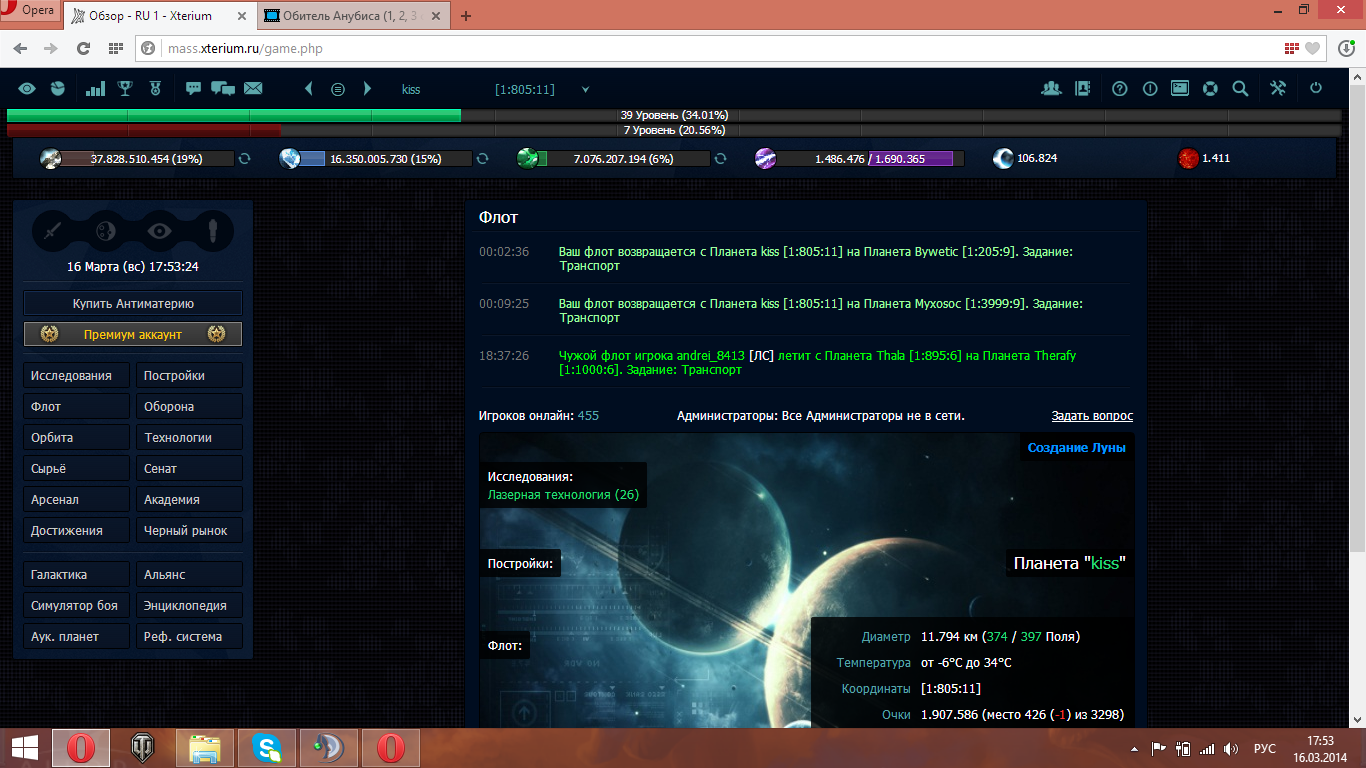
Task: Click Задать вопрос link
Action: point(1092,416)
